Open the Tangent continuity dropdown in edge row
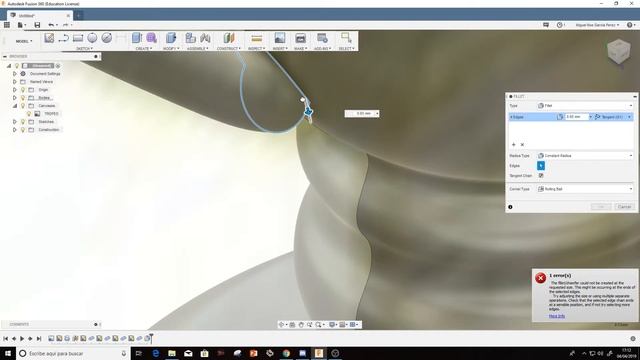 (x=613, y=117)
